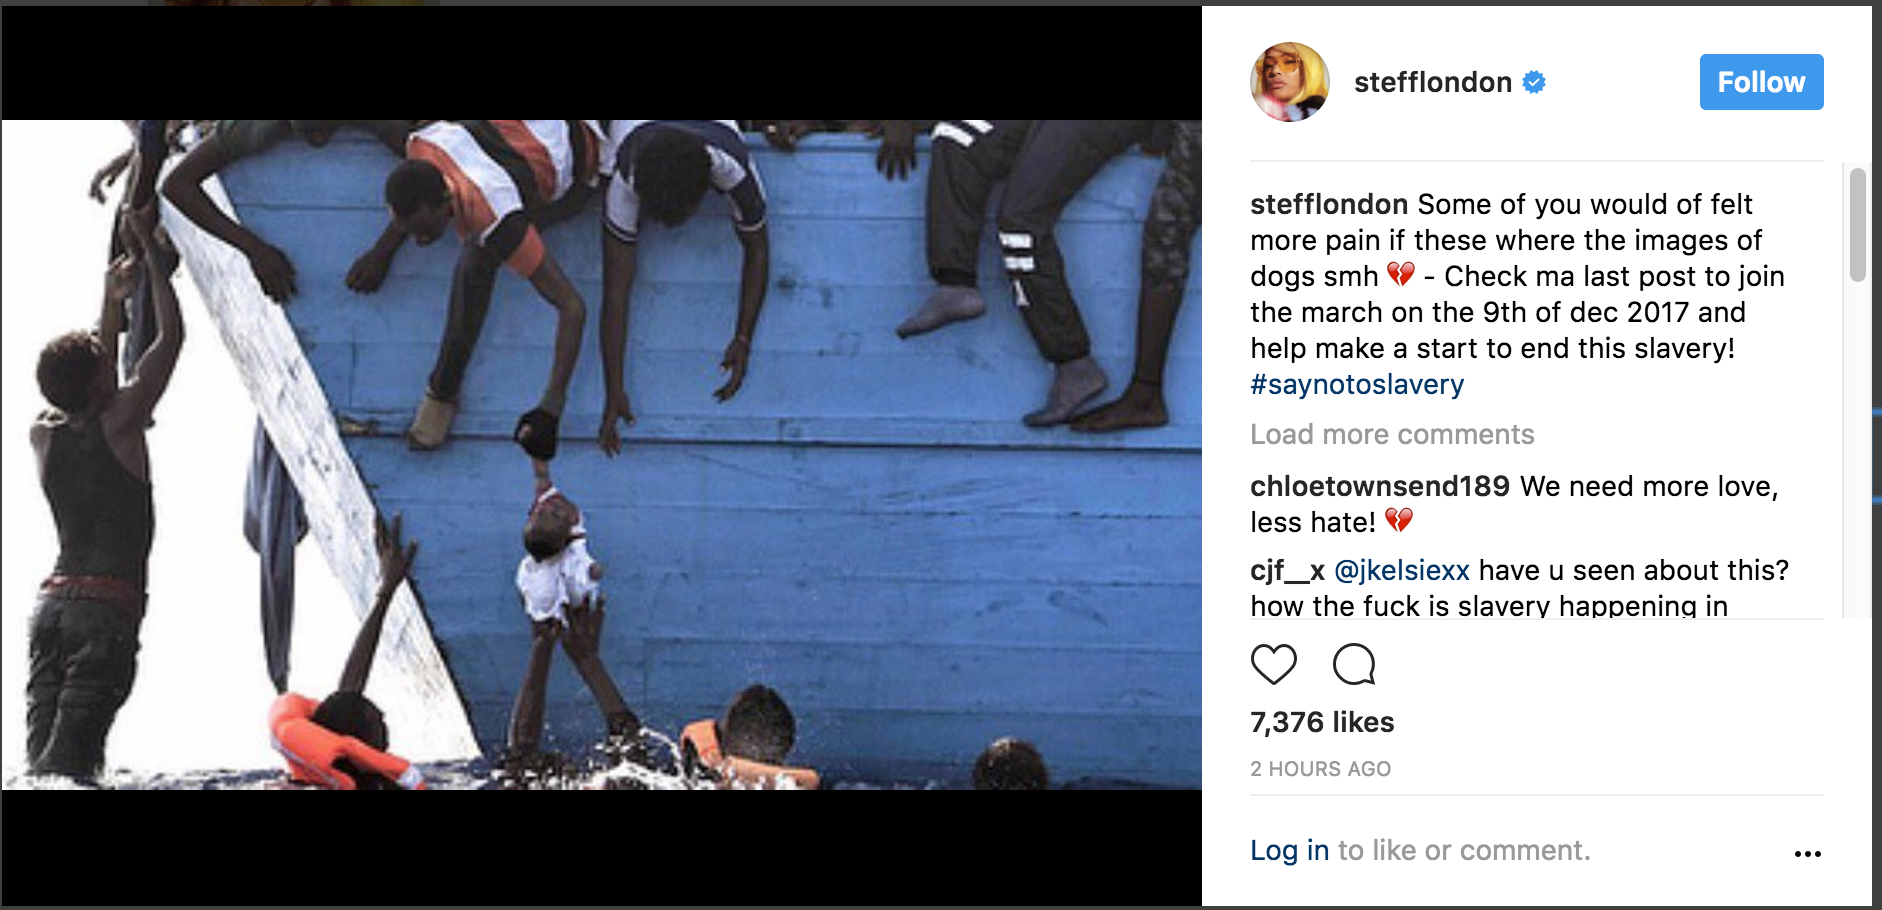Click the heart Like icon
The width and height of the screenshot is (1882, 910).
click(x=1273, y=664)
